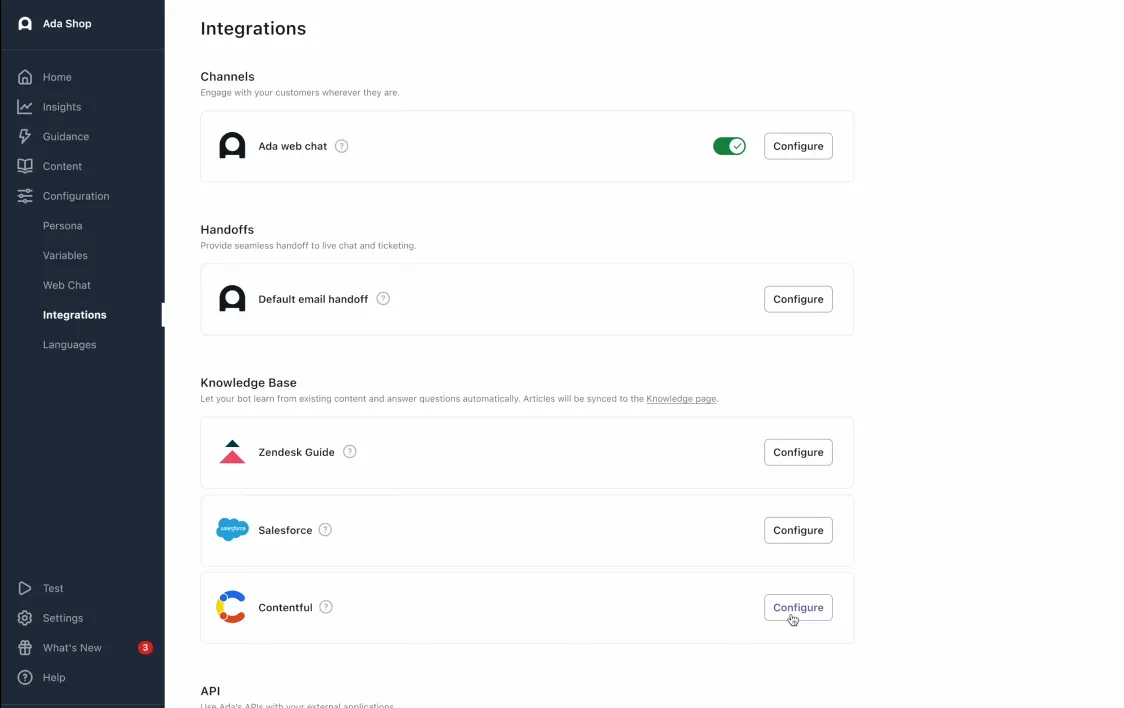Click the Integrations page heading

253,29
